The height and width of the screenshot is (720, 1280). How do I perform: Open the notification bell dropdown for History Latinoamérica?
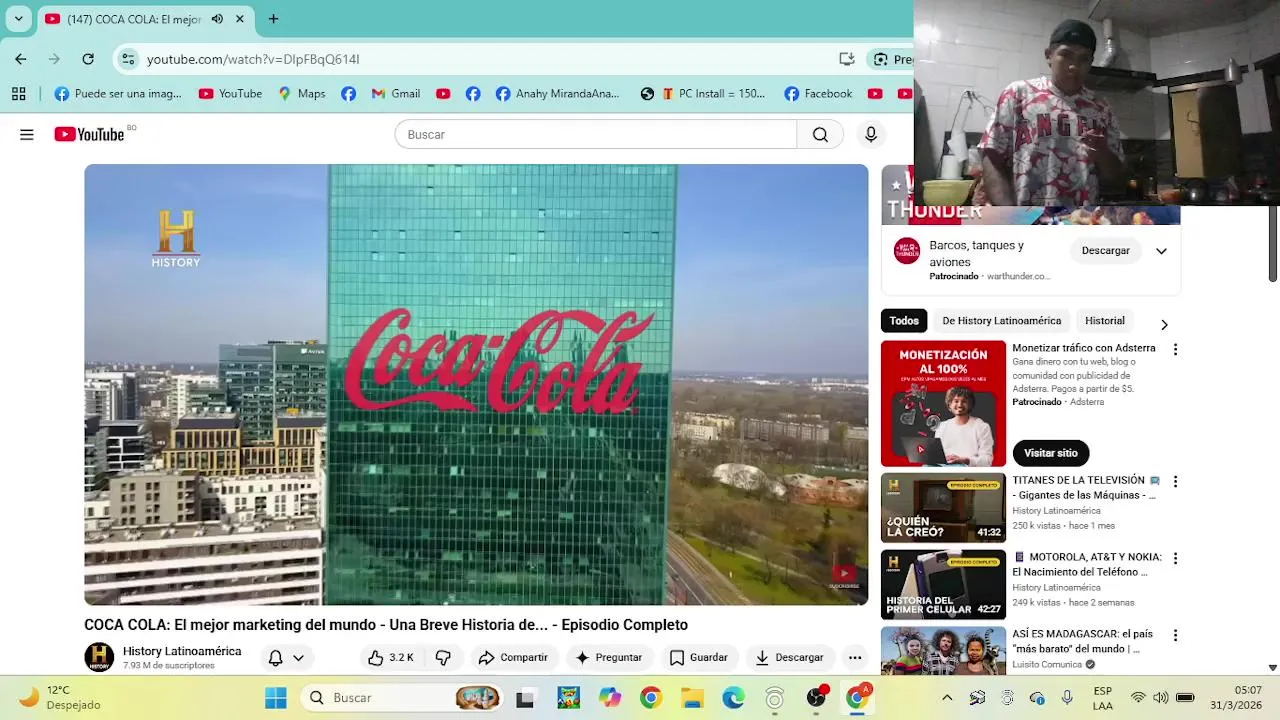[x=286, y=657]
